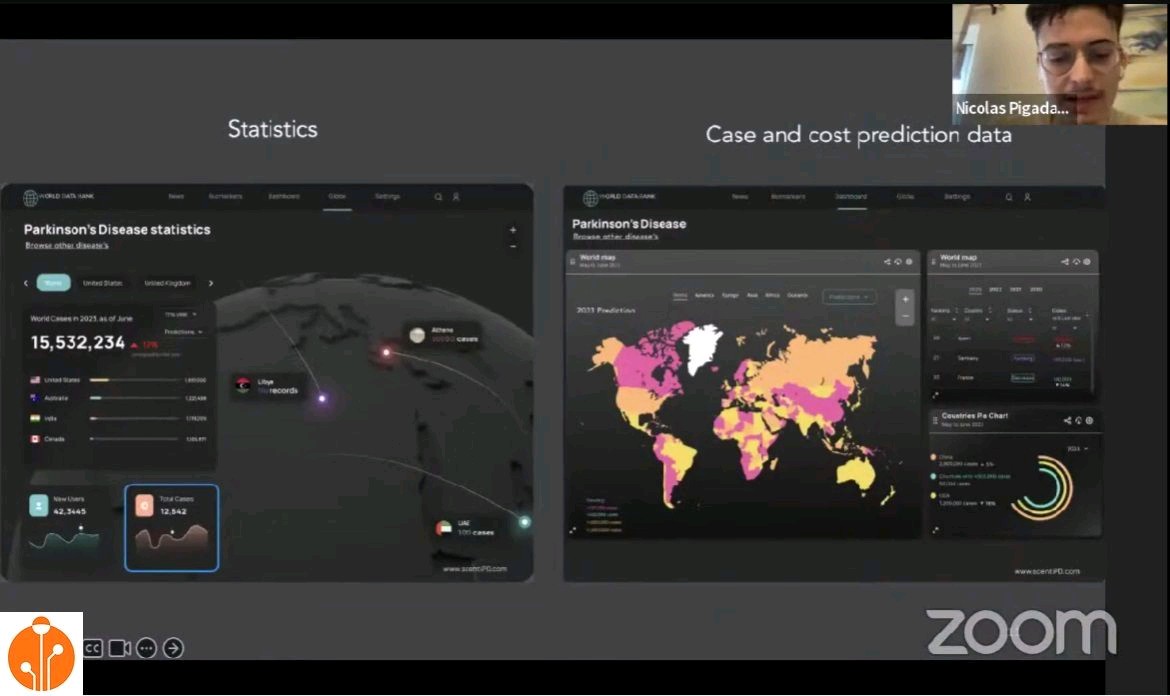Click the video camera icon in bottom toolbar

[119, 648]
